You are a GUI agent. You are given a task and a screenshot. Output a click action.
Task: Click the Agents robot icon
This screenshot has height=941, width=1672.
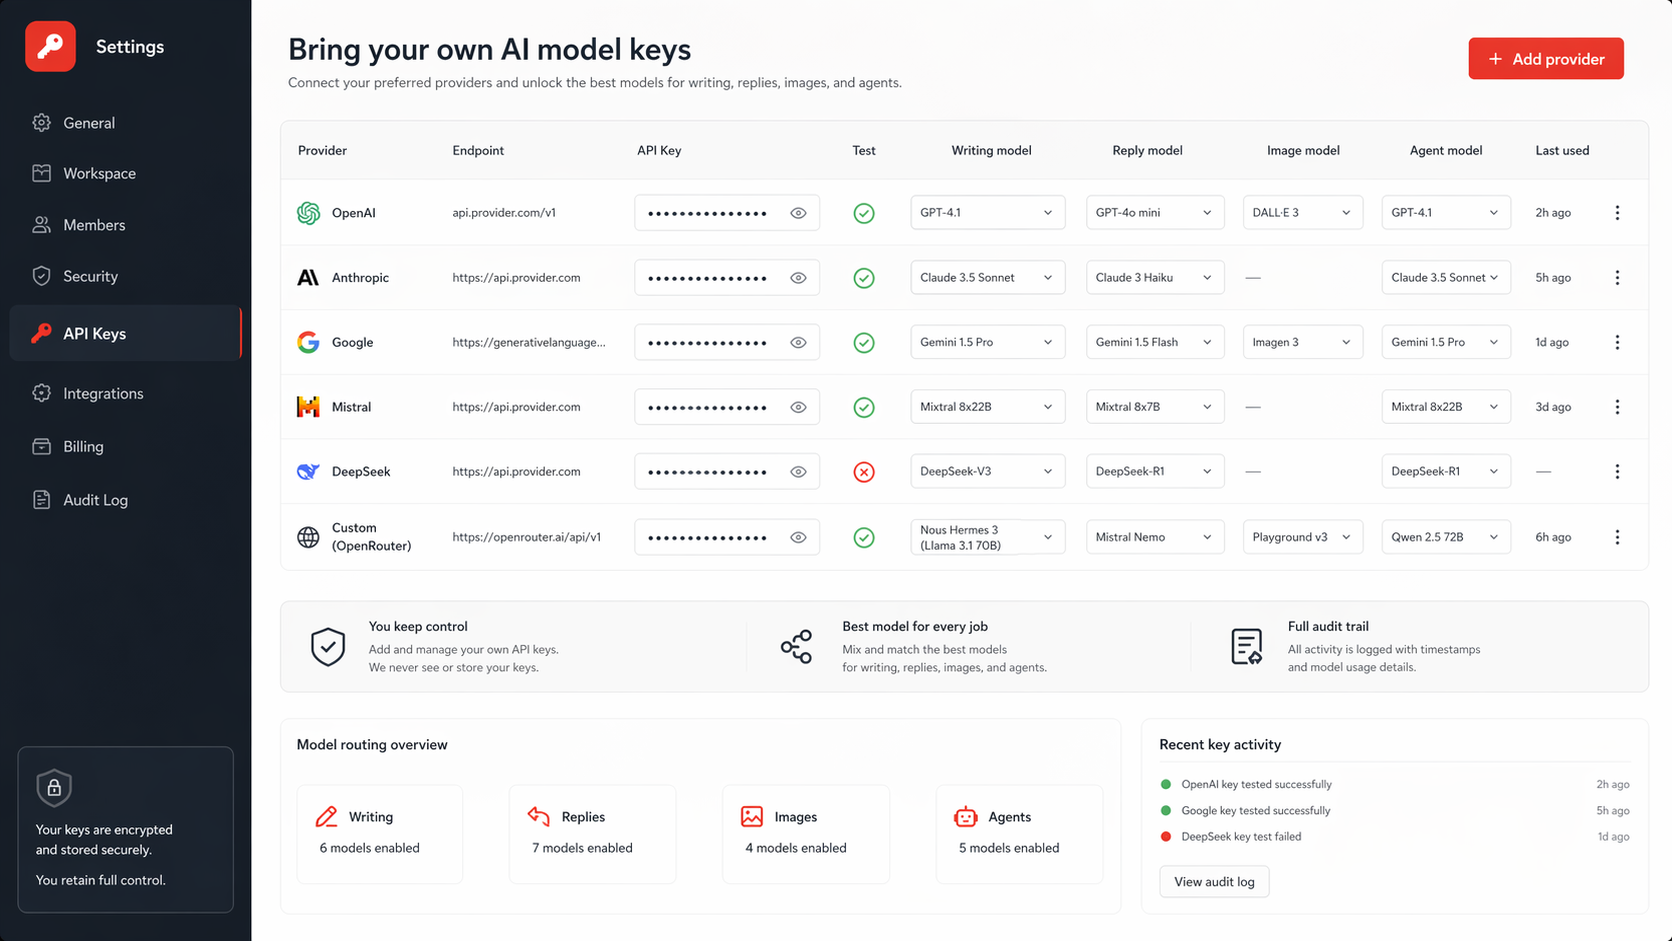point(966,816)
